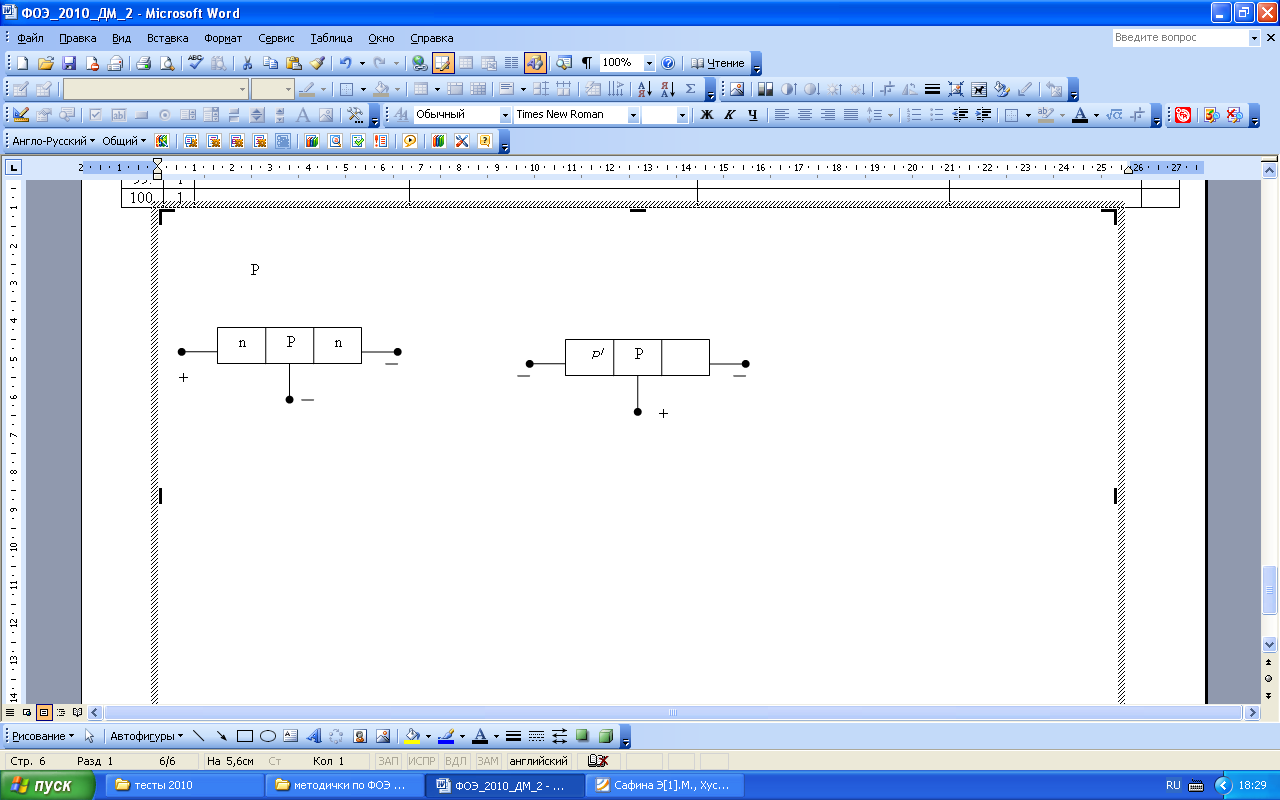Toggle paragraph marks display (¶)
The width and height of the screenshot is (1280, 800).
point(587,63)
